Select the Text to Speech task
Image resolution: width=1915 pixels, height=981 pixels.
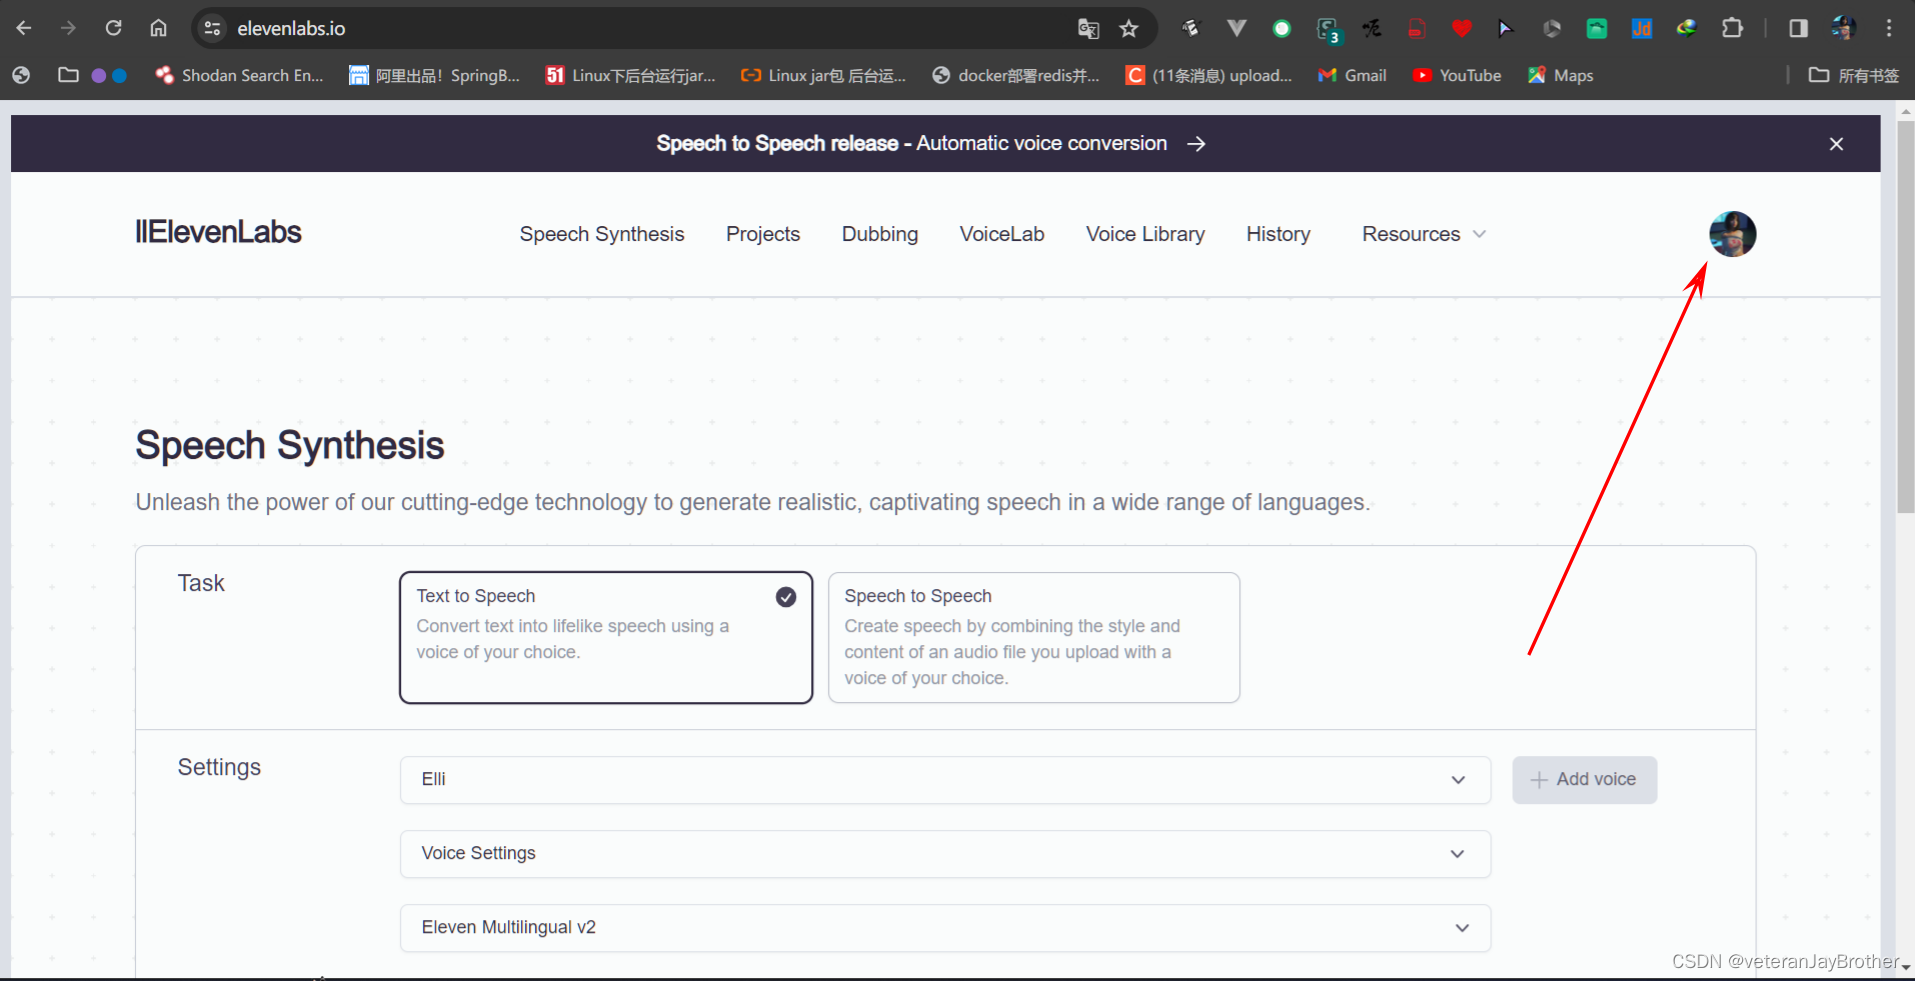point(606,638)
